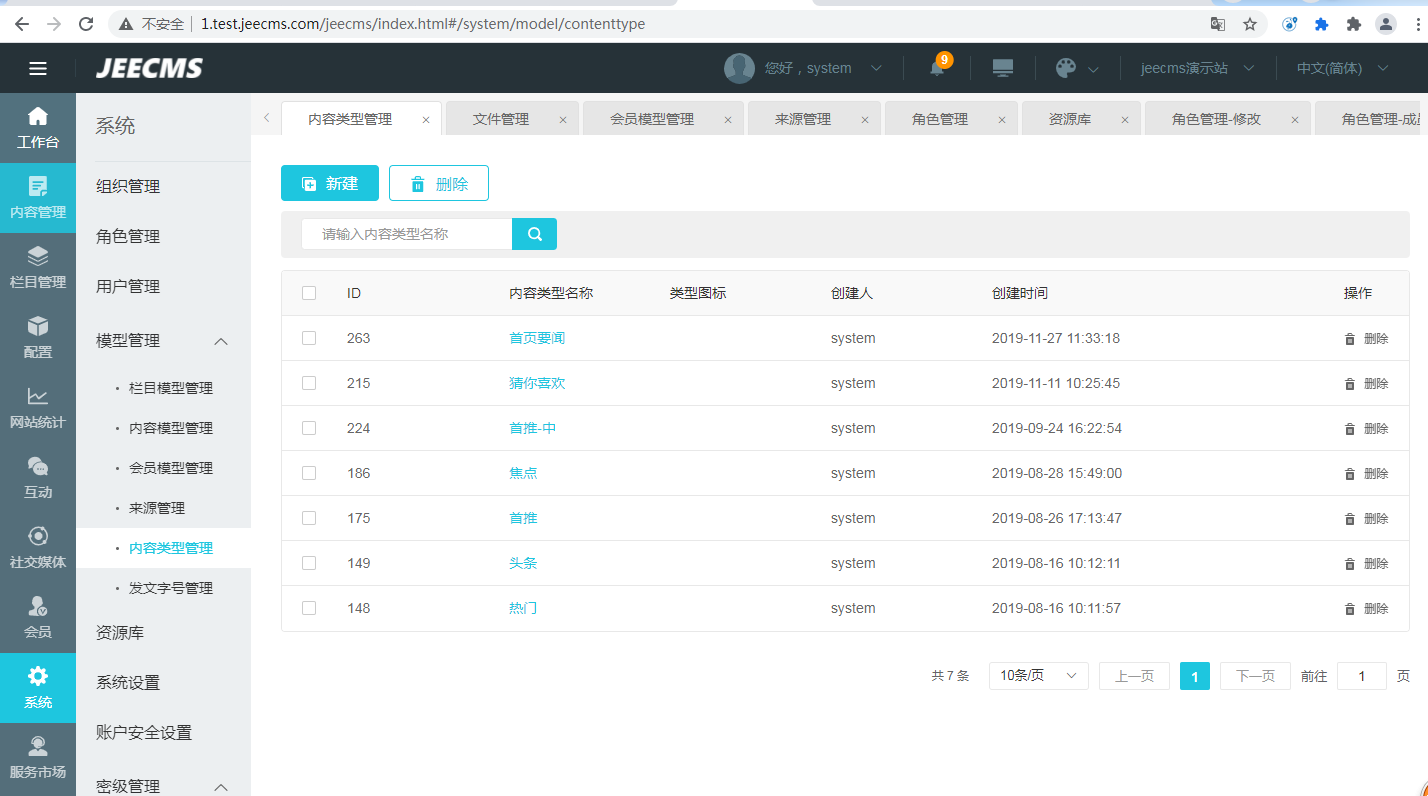Click the 新建 button
The height and width of the screenshot is (796, 1428).
coord(330,184)
